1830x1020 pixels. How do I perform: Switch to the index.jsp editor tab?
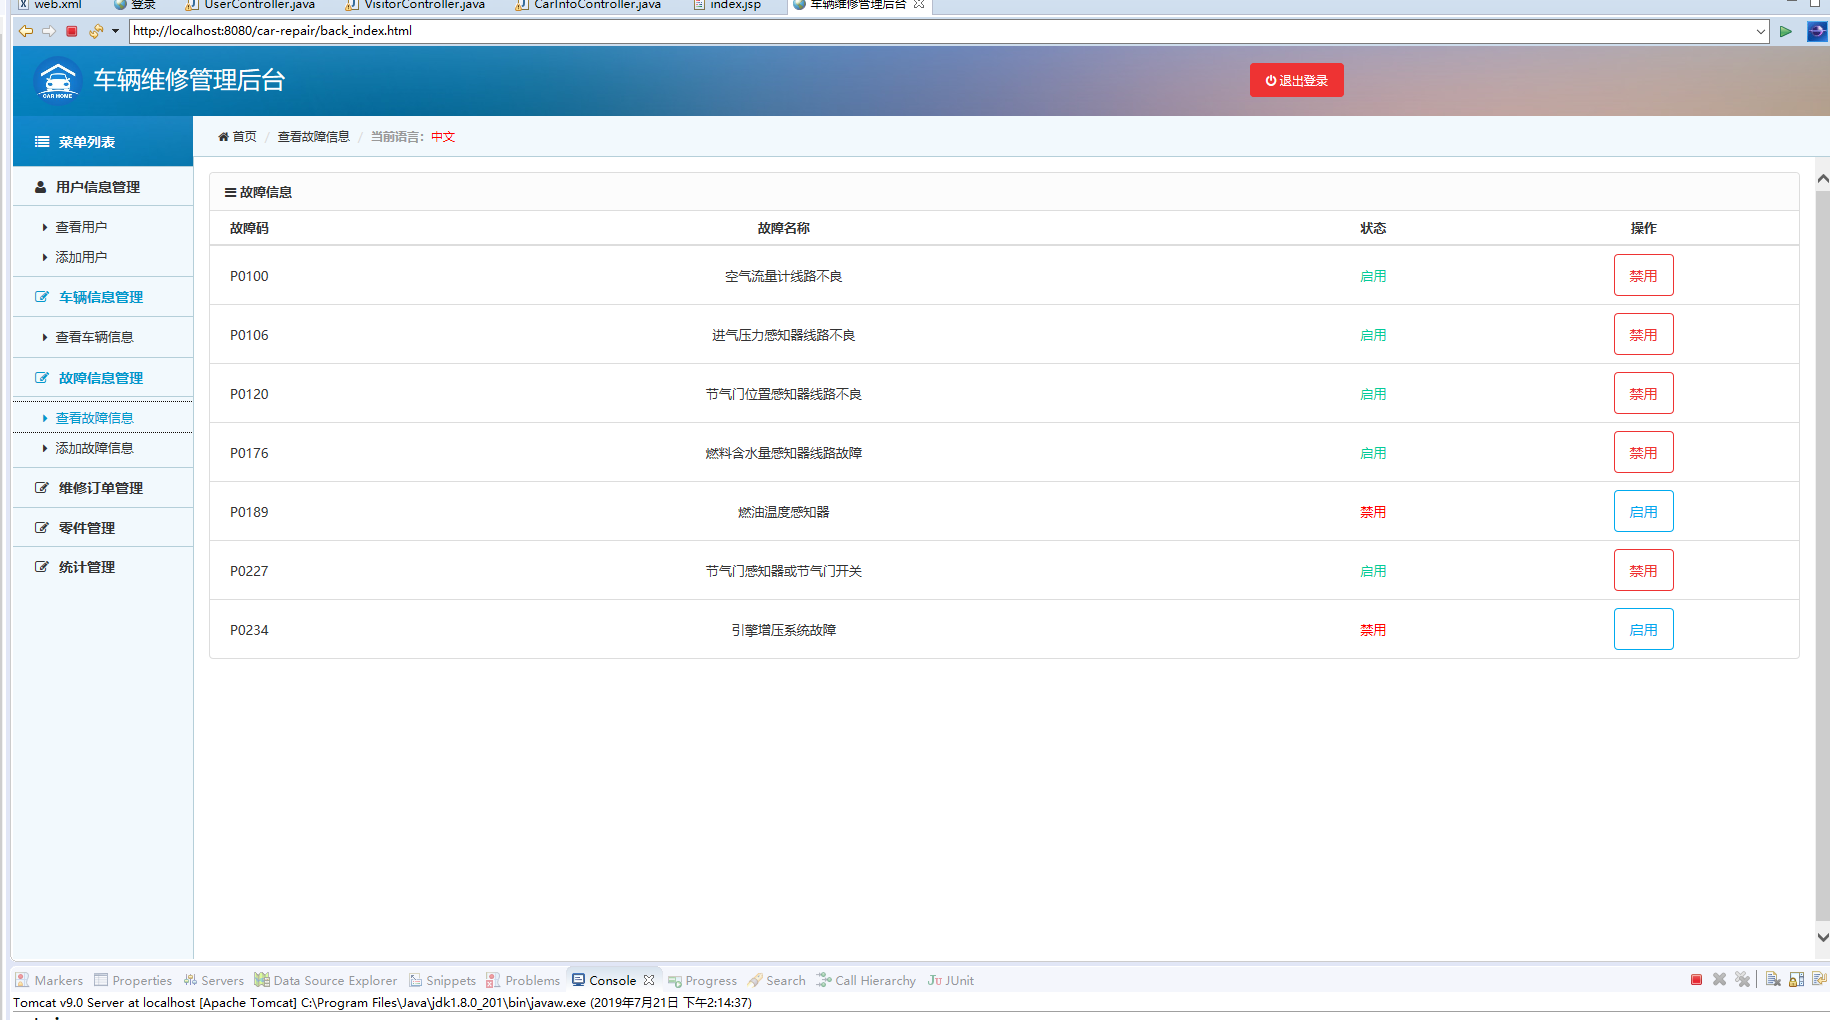pyautogui.click(x=733, y=5)
